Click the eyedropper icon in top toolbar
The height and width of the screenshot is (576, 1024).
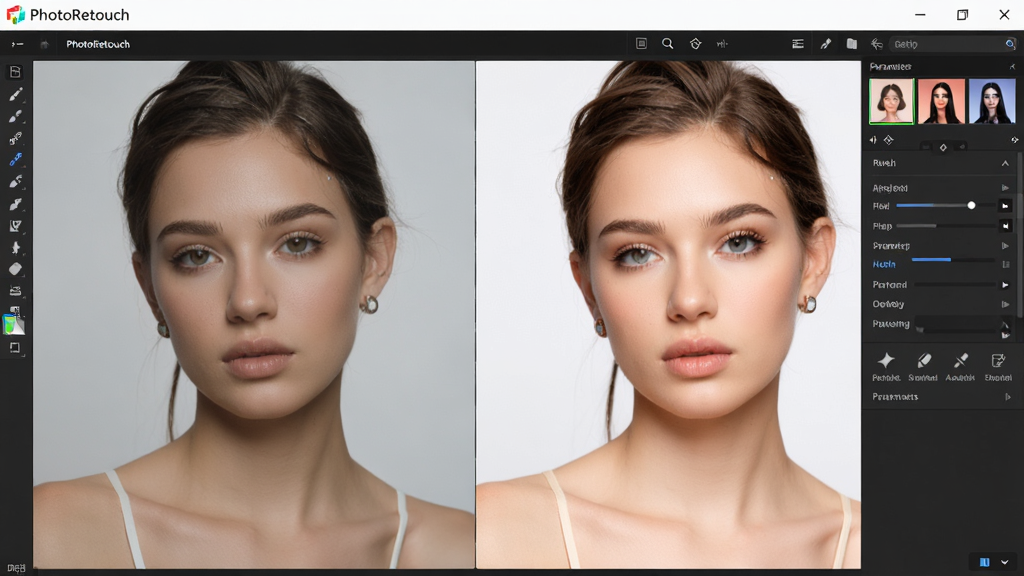pyautogui.click(x=825, y=44)
